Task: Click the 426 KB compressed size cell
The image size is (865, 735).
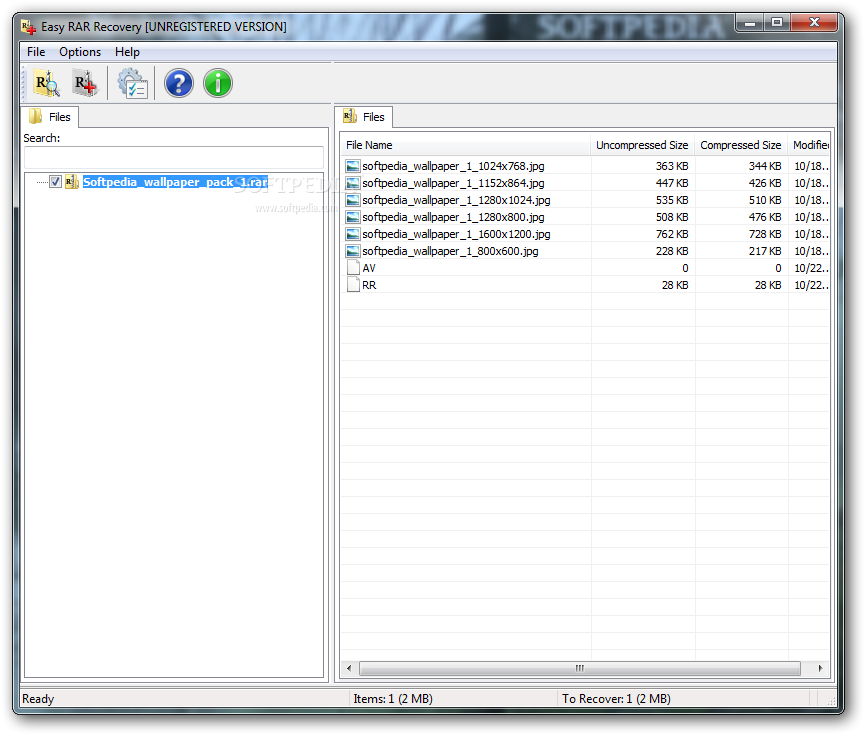Action: pos(765,183)
